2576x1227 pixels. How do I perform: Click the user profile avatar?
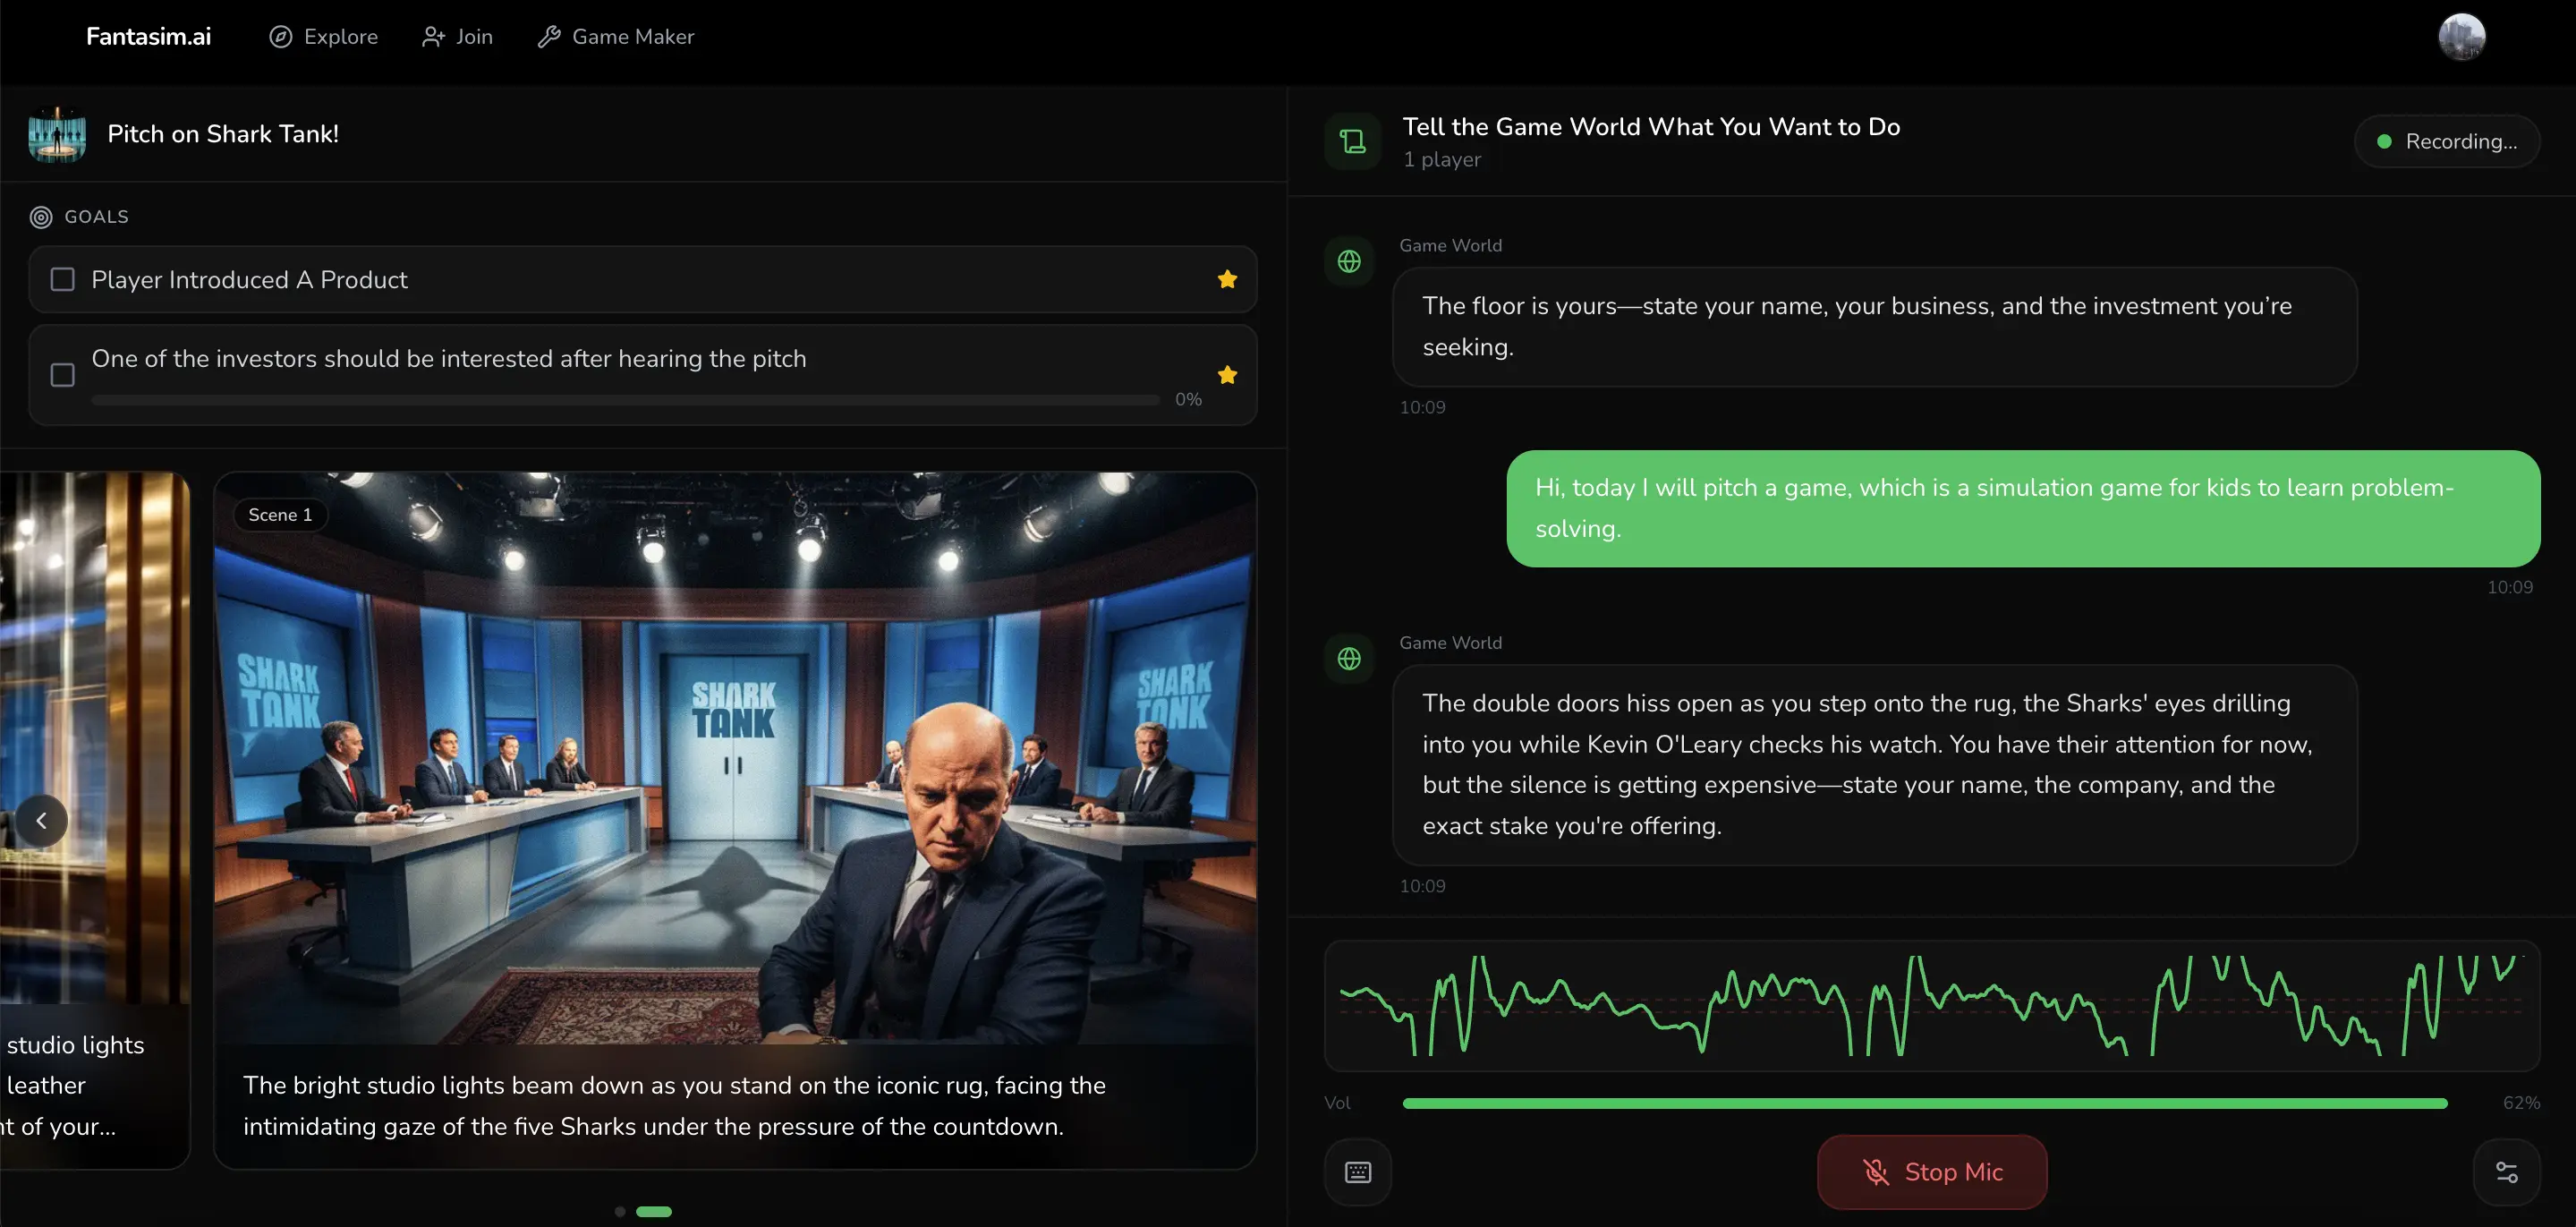coord(2461,37)
